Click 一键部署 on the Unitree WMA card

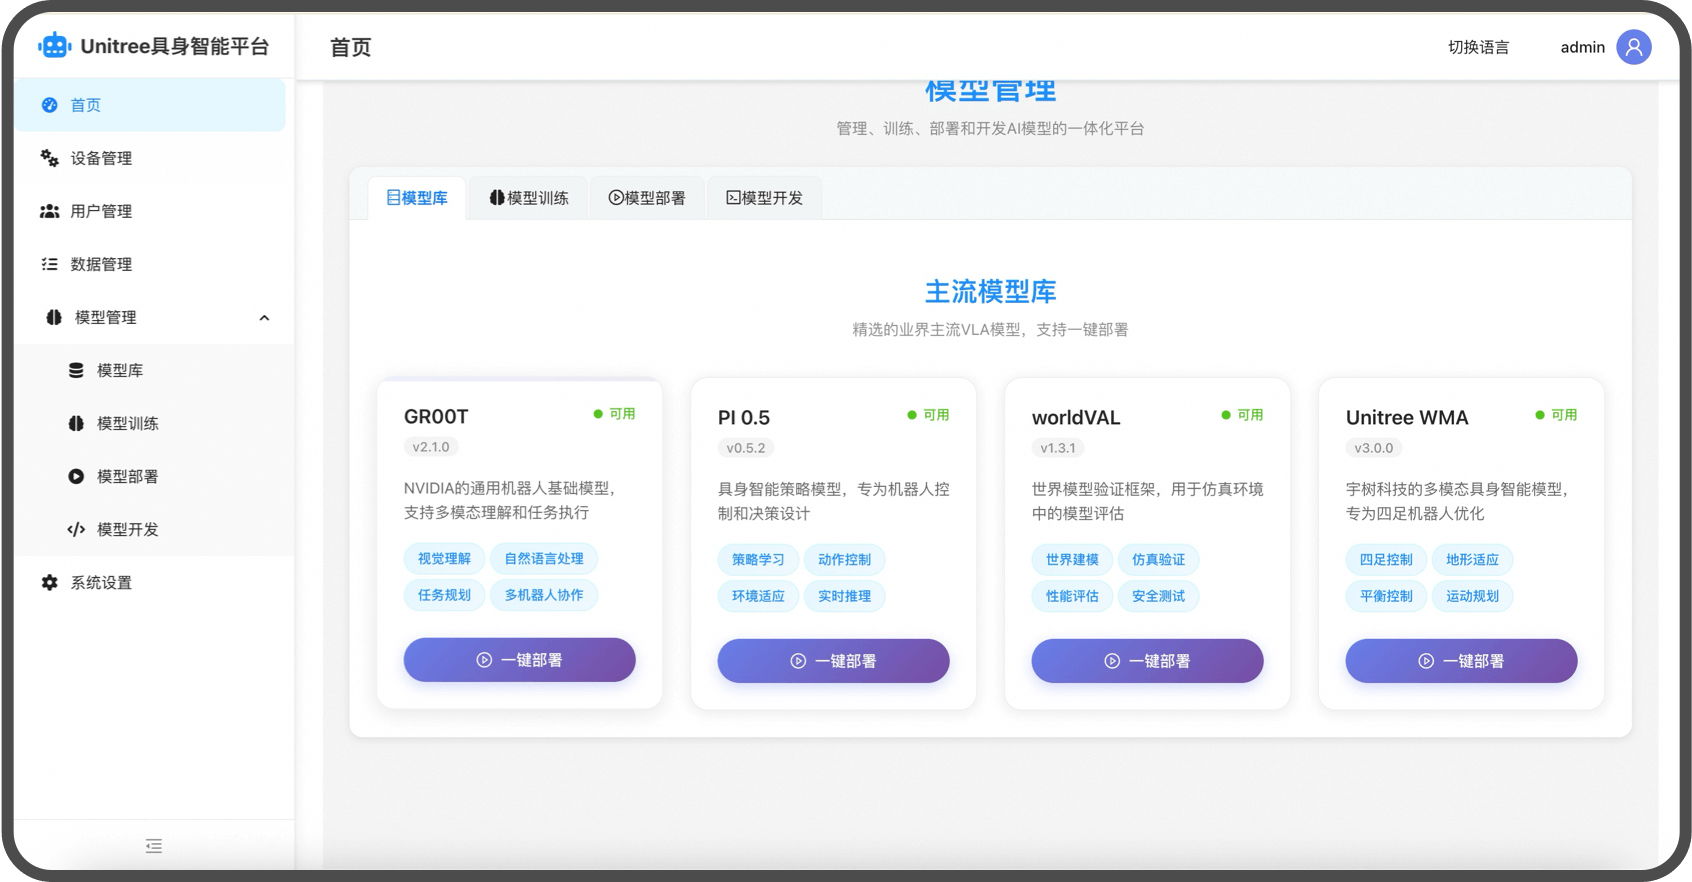click(1461, 661)
